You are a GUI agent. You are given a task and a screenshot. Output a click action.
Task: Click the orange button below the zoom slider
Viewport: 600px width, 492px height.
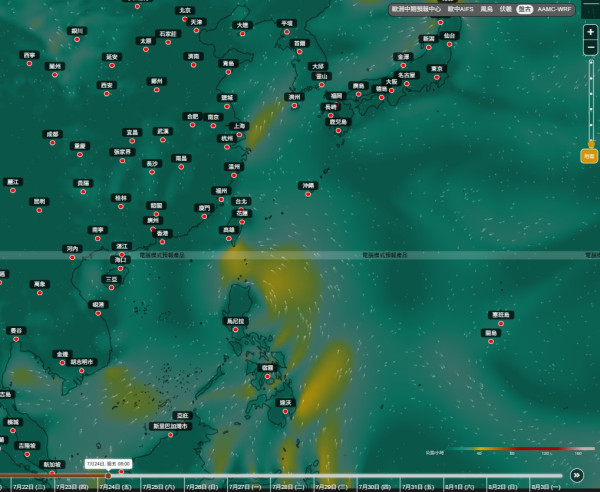click(589, 156)
